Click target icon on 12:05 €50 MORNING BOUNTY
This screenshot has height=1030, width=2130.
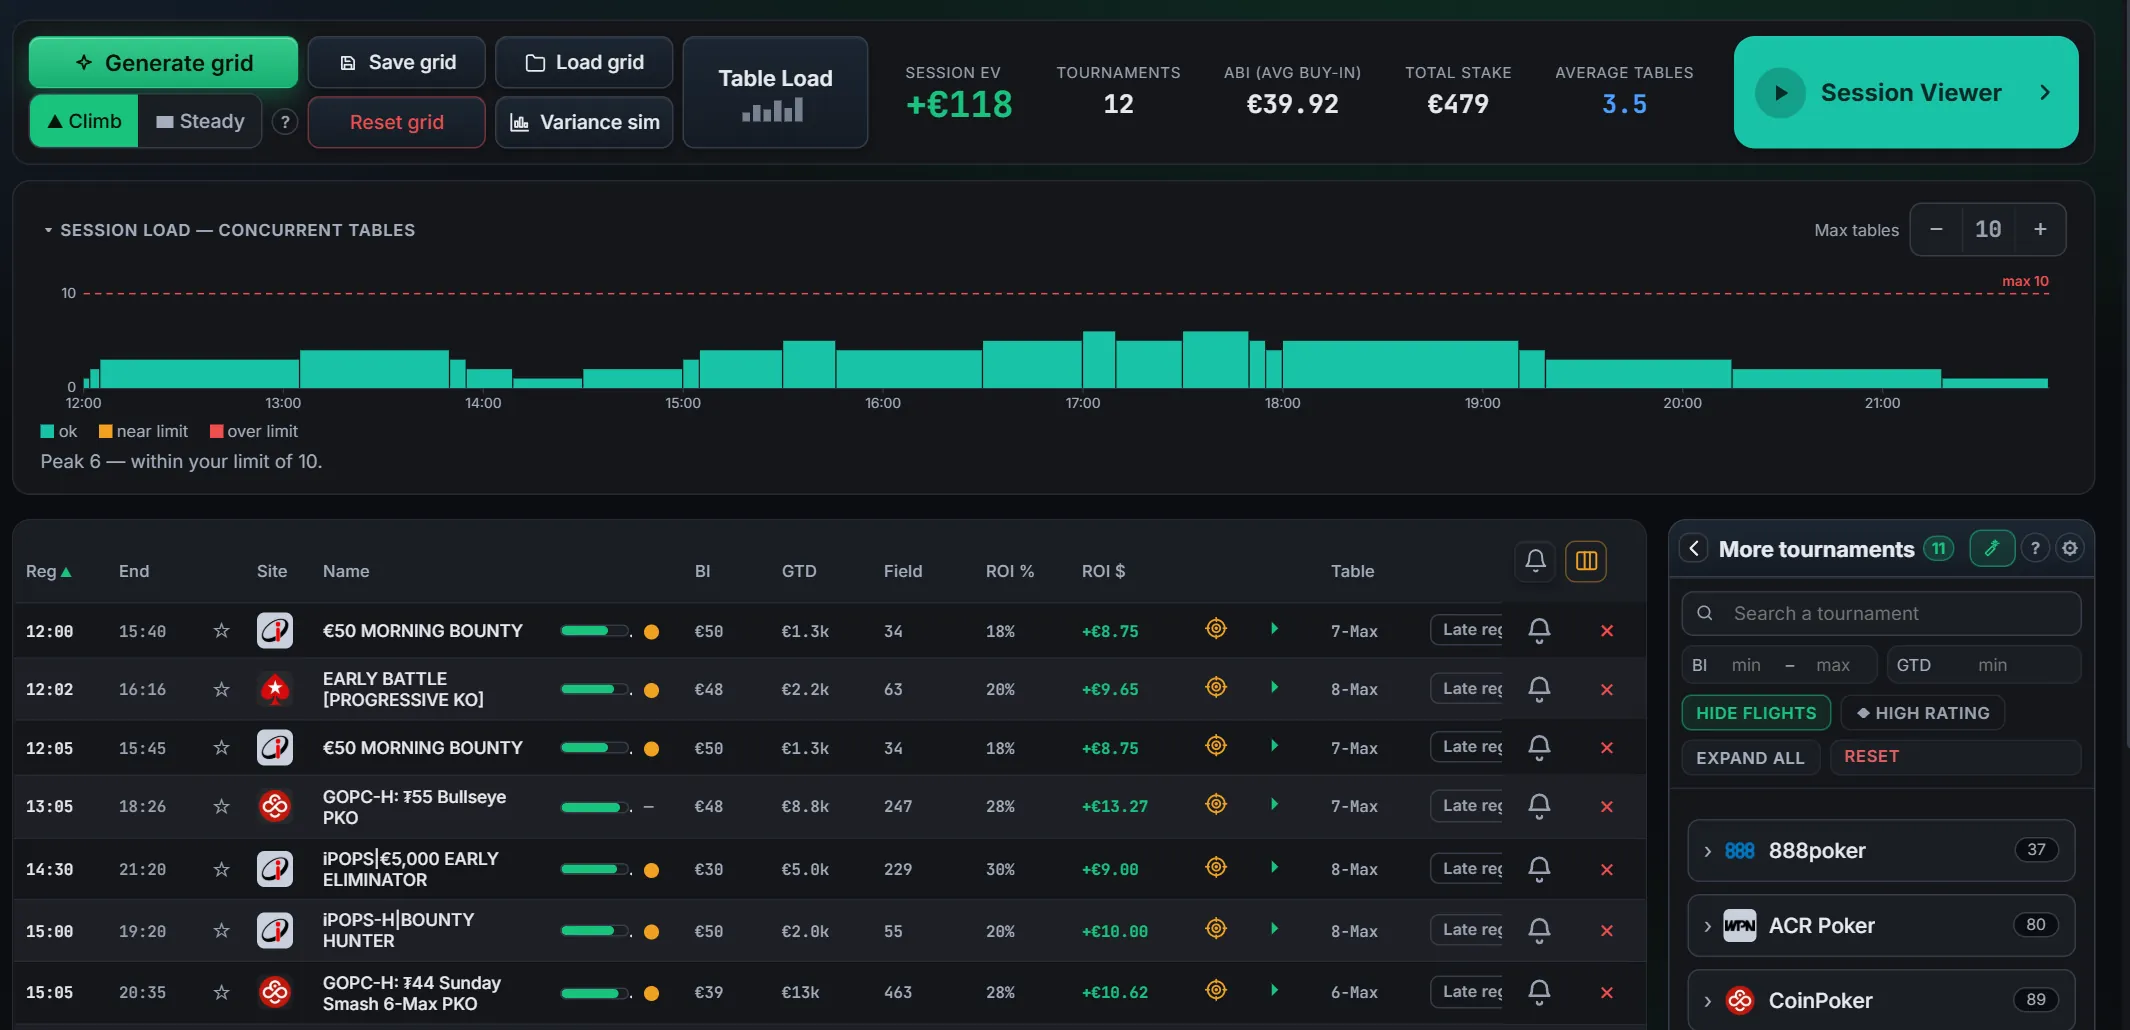tap(1216, 745)
